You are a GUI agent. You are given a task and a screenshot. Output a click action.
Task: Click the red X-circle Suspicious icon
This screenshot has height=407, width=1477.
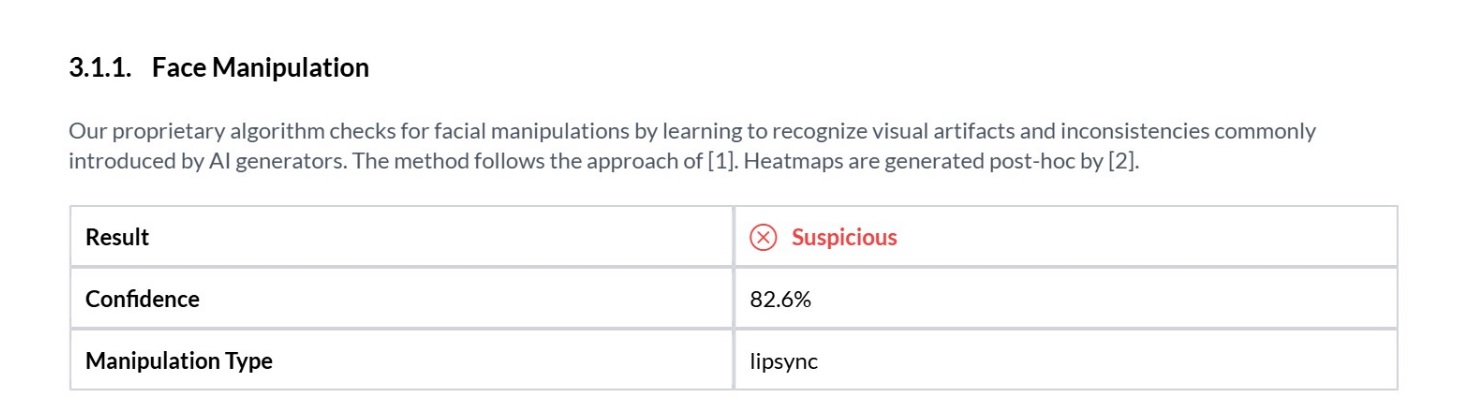pyautogui.click(x=763, y=238)
